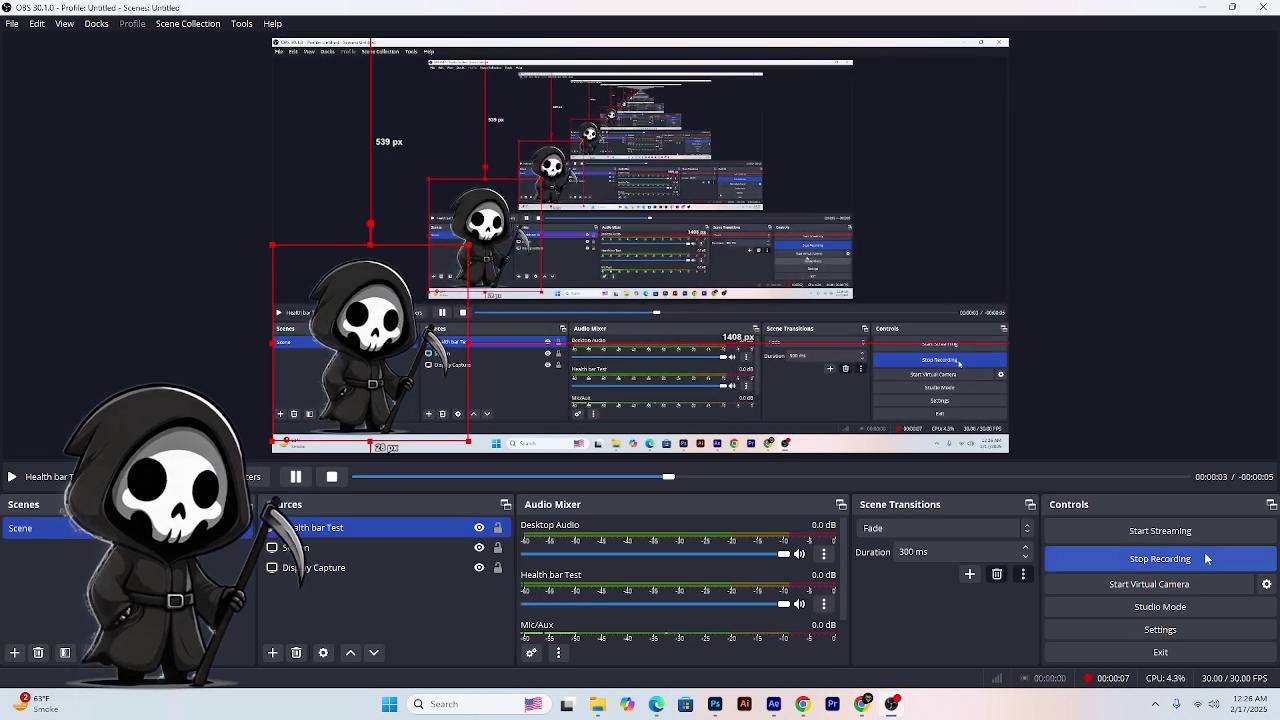Delete selected source using trash icon
Viewport: 1280px width, 720px height.
click(x=296, y=652)
